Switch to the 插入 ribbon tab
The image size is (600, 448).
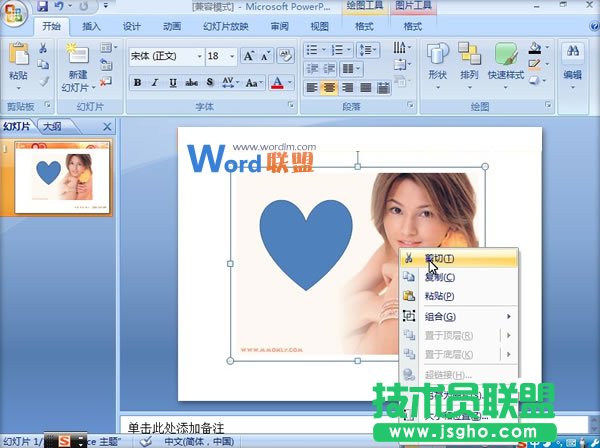[91, 26]
